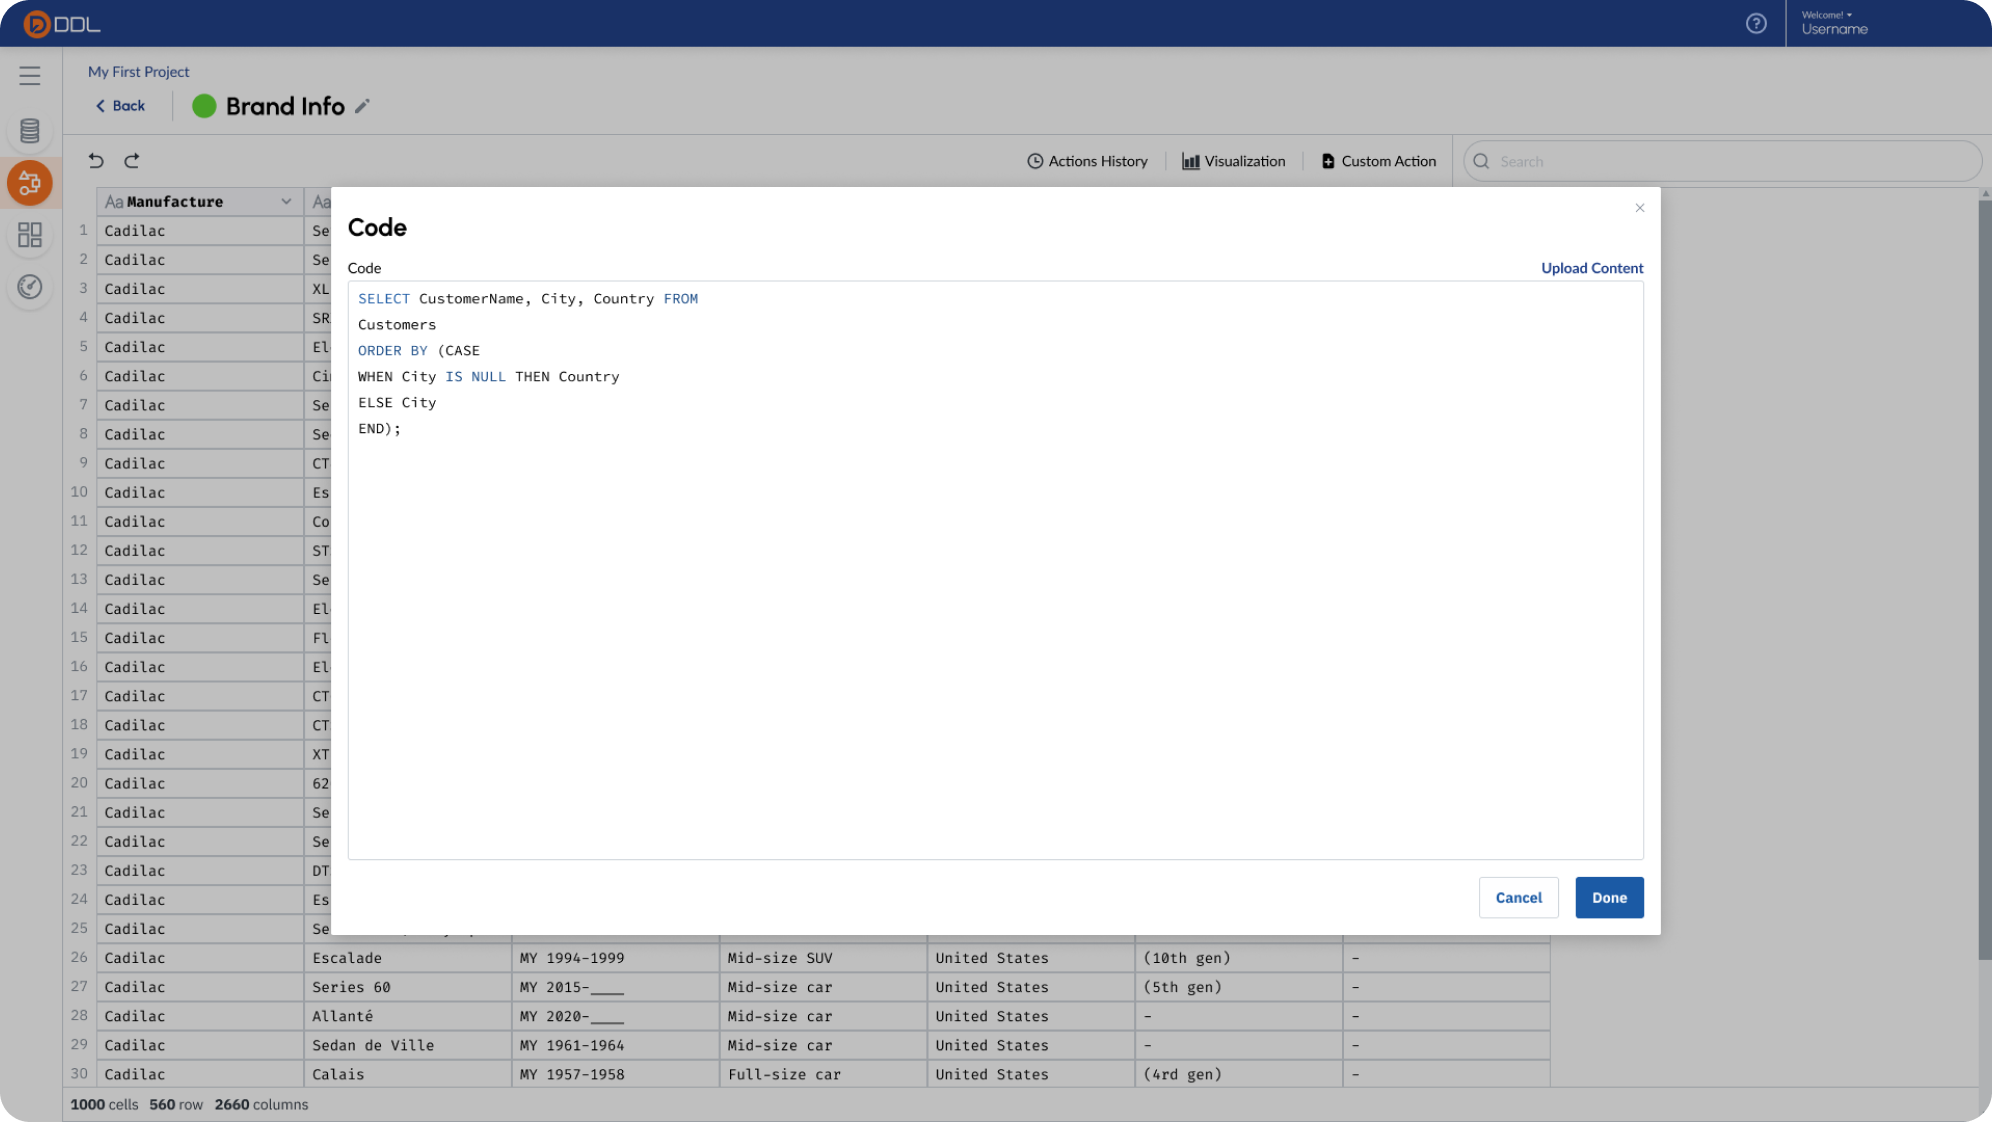This screenshot has height=1122, width=1992.
Task: Click the redo arrow icon
Action: (132, 161)
